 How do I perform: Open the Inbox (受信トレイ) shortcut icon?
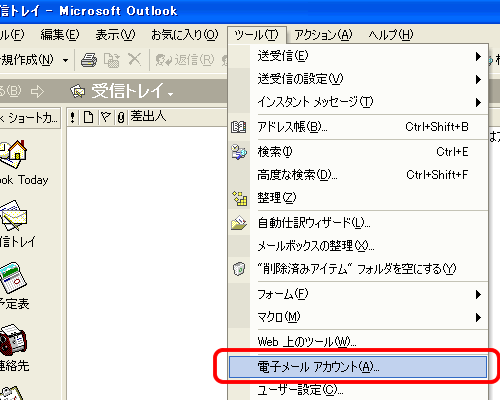[x=14, y=215]
